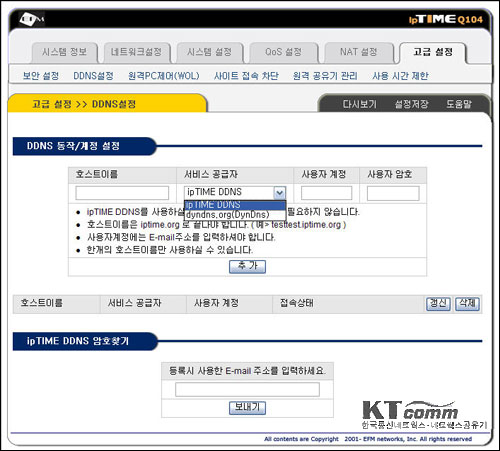Click the EFM networks copyright text
This screenshot has width=500, height=451.
(x=368, y=439)
